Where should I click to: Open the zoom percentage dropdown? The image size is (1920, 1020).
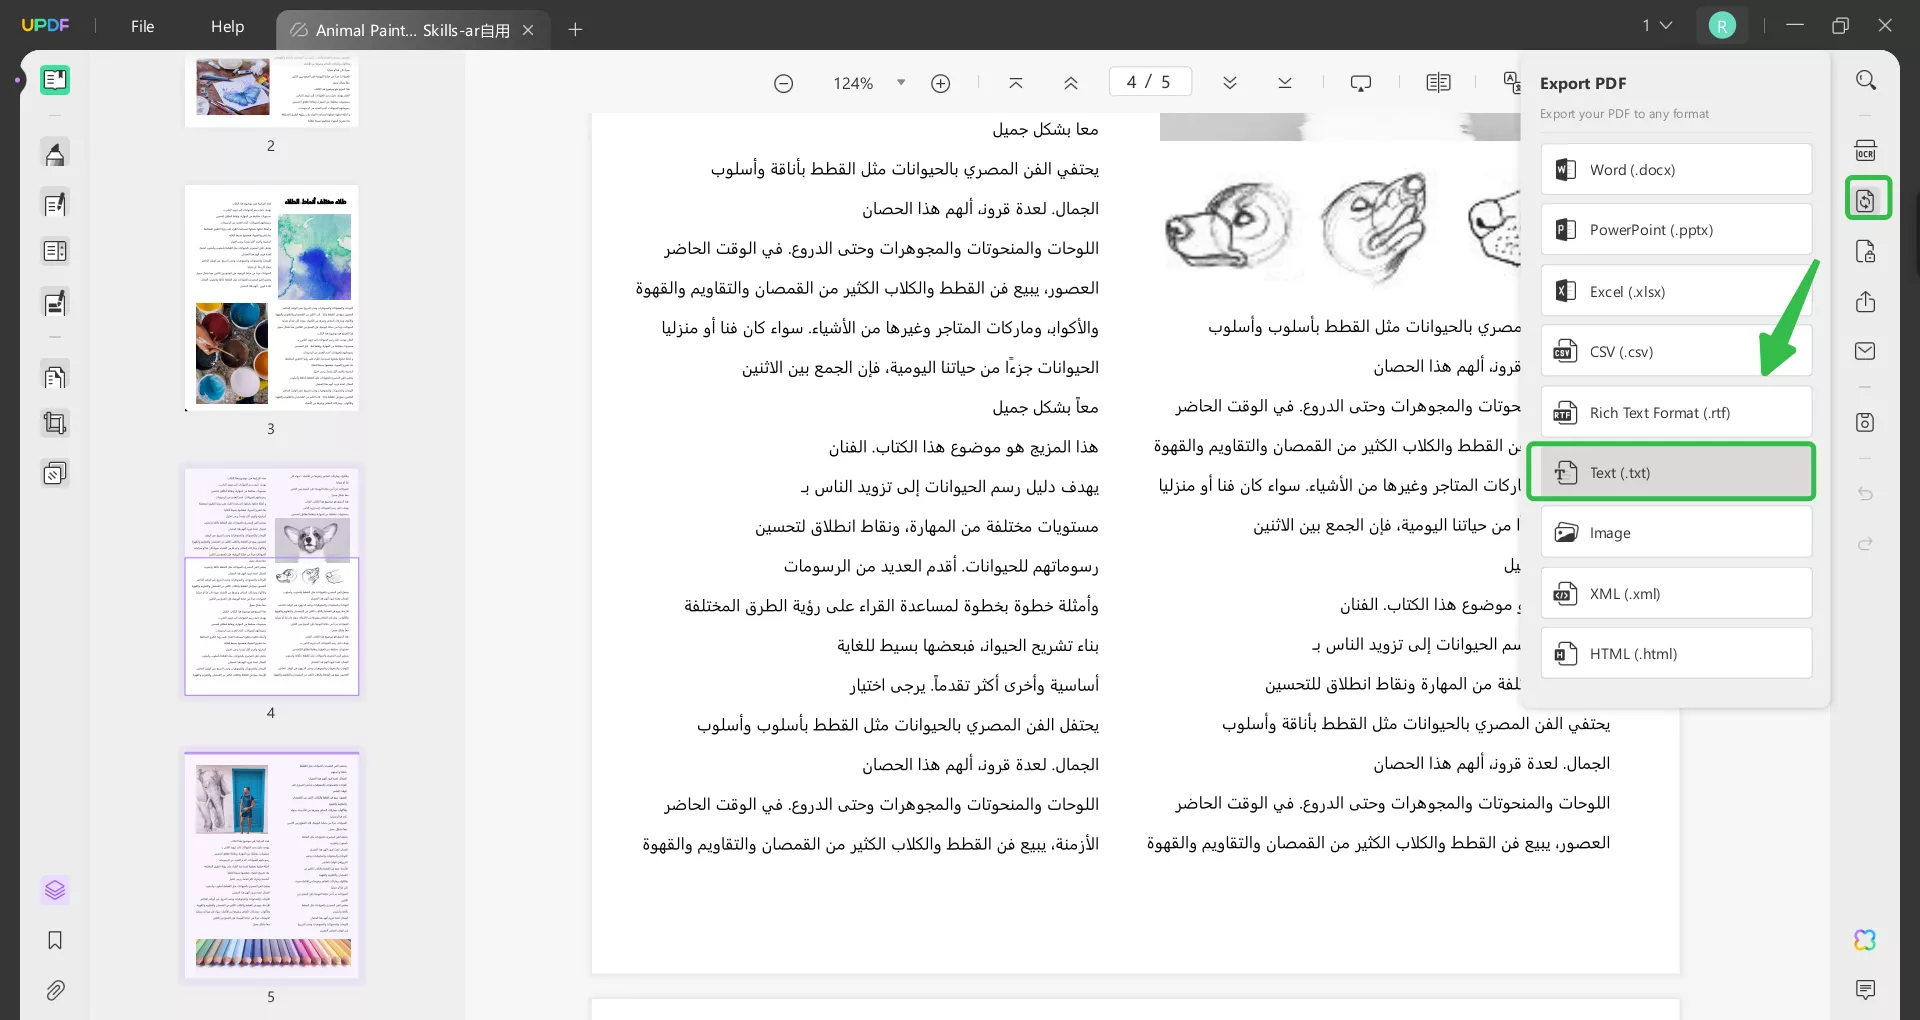pyautogui.click(x=901, y=83)
